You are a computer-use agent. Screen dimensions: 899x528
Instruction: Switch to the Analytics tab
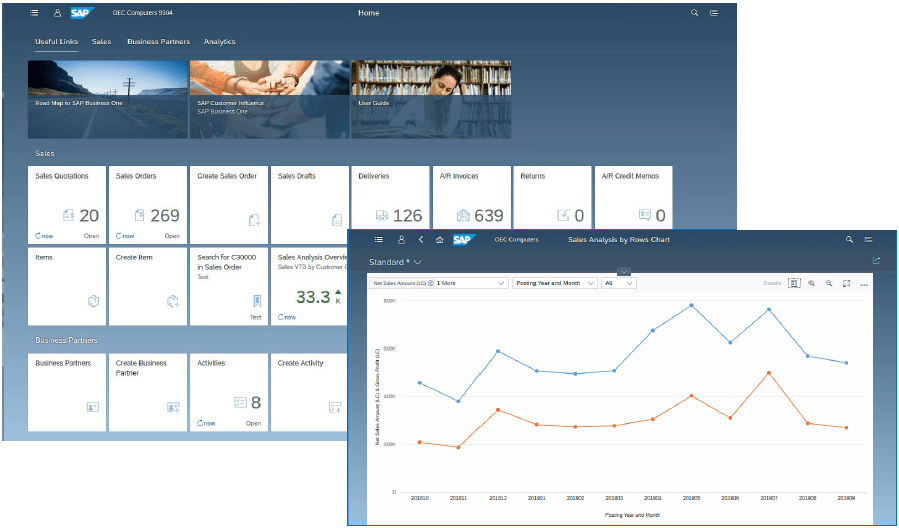pyautogui.click(x=220, y=42)
